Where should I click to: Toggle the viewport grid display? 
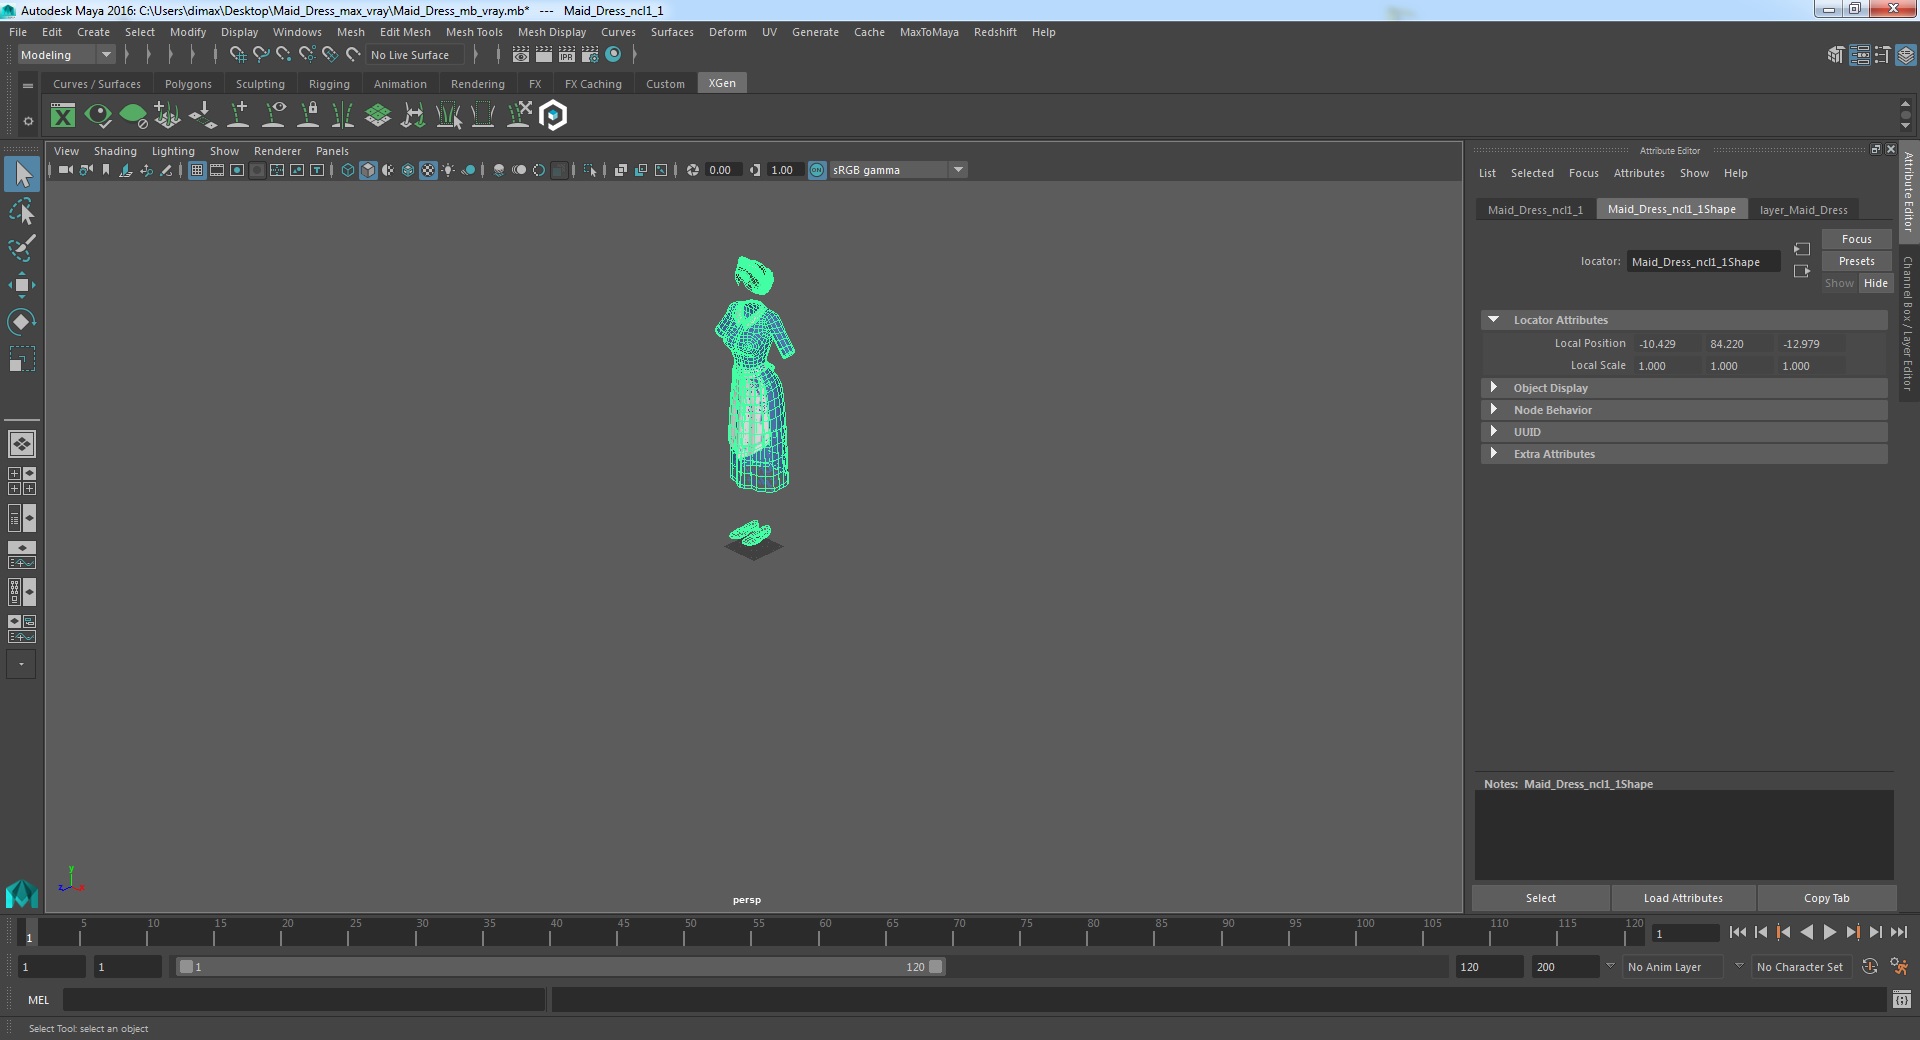point(197,170)
